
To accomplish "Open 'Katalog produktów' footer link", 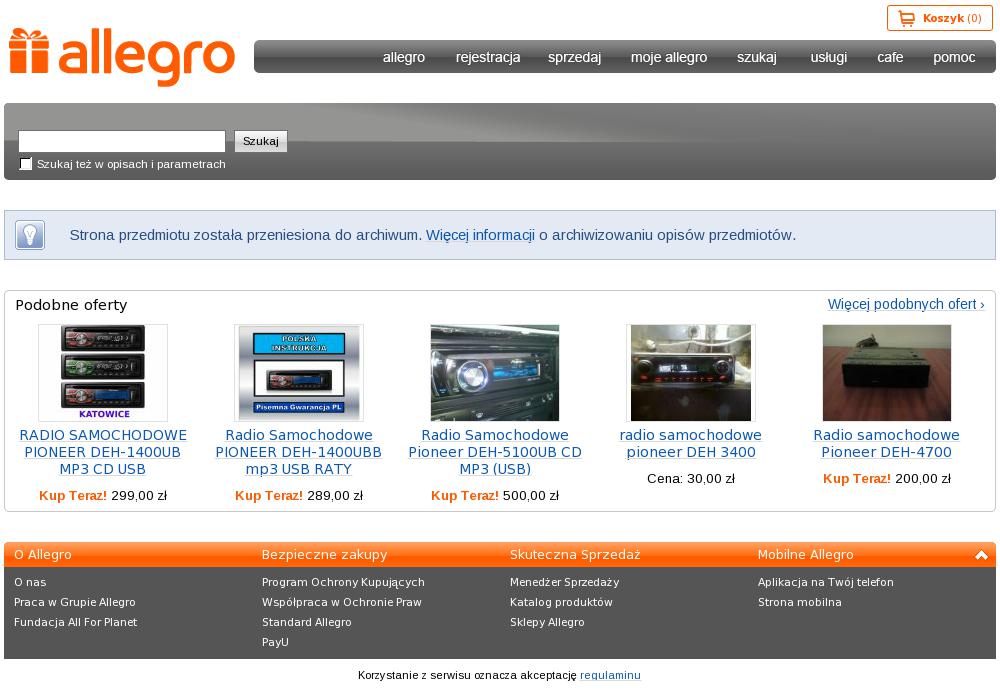I will [561, 603].
